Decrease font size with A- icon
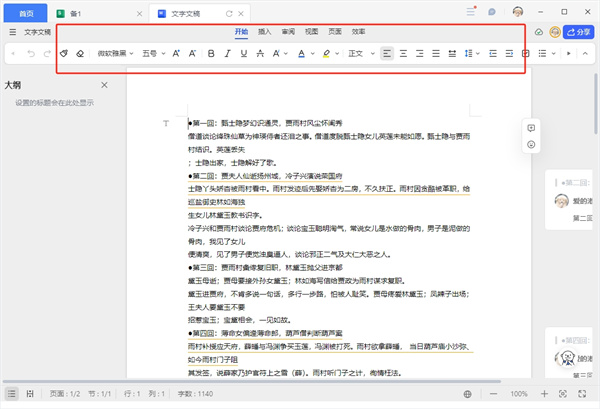600x409 pixels. pos(192,54)
